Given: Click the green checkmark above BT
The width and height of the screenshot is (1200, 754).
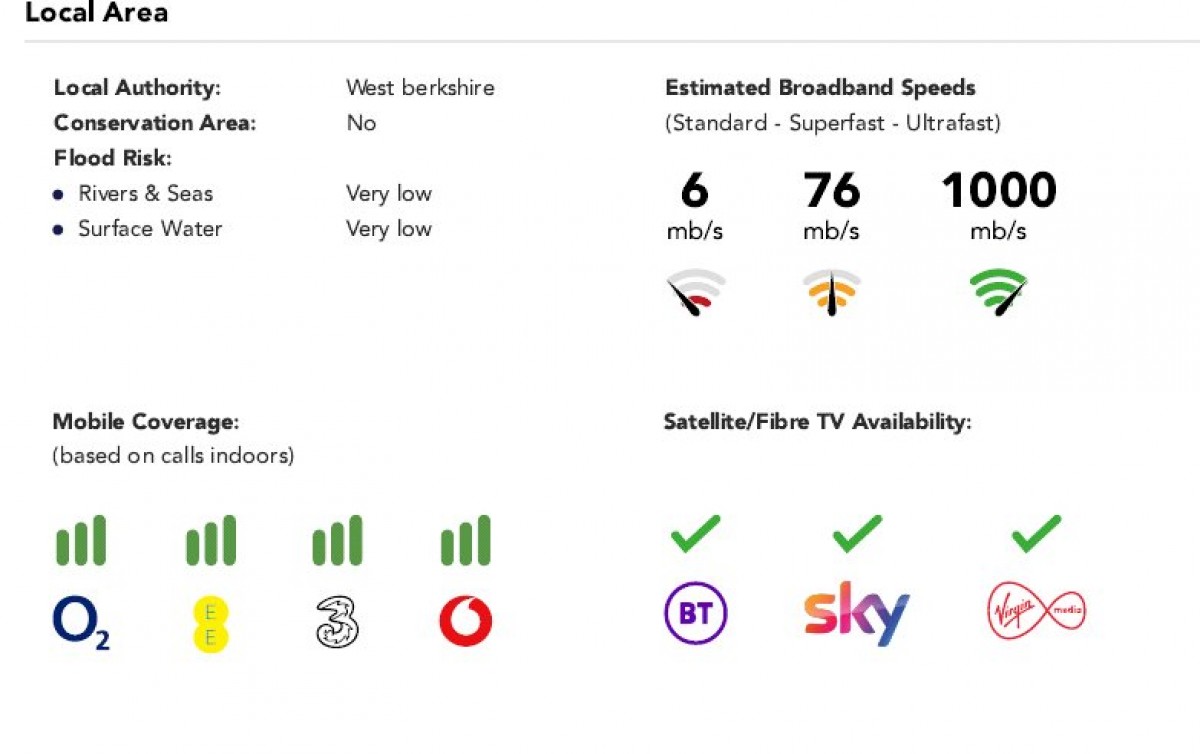Looking at the screenshot, I should point(695,533).
